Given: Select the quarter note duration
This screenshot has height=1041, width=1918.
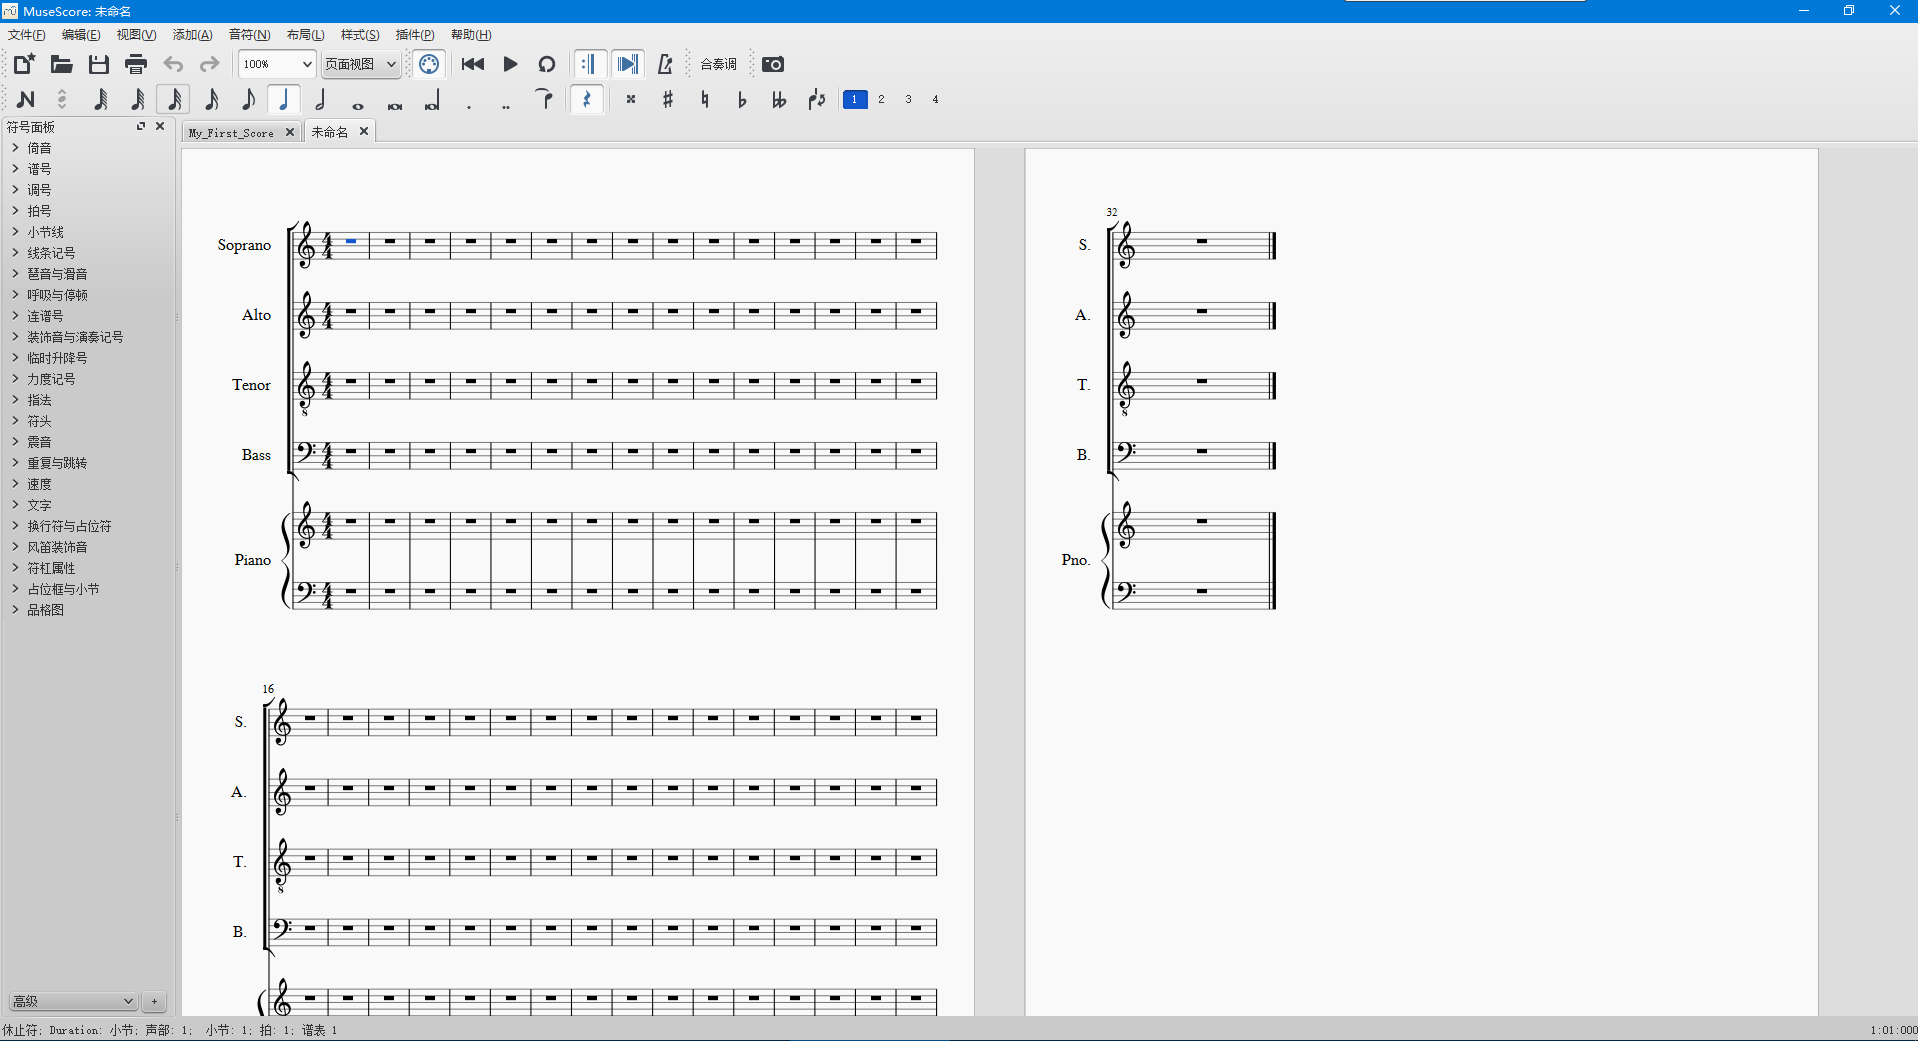Looking at the screenshot, I should 284,99.
